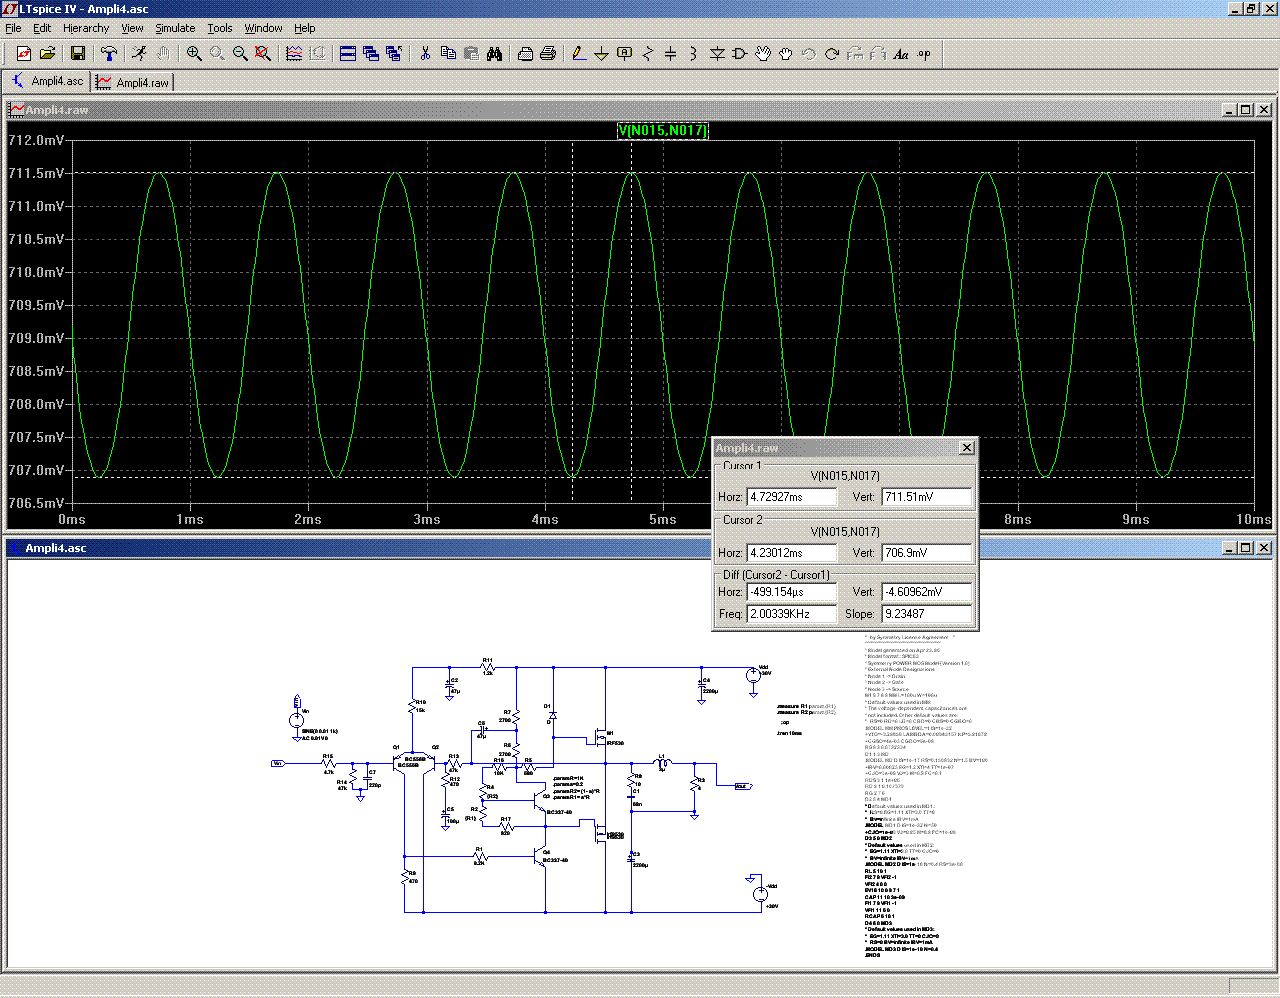Click the Run simulation icon
Viewport: 1280px width, 998px height.
139,54
